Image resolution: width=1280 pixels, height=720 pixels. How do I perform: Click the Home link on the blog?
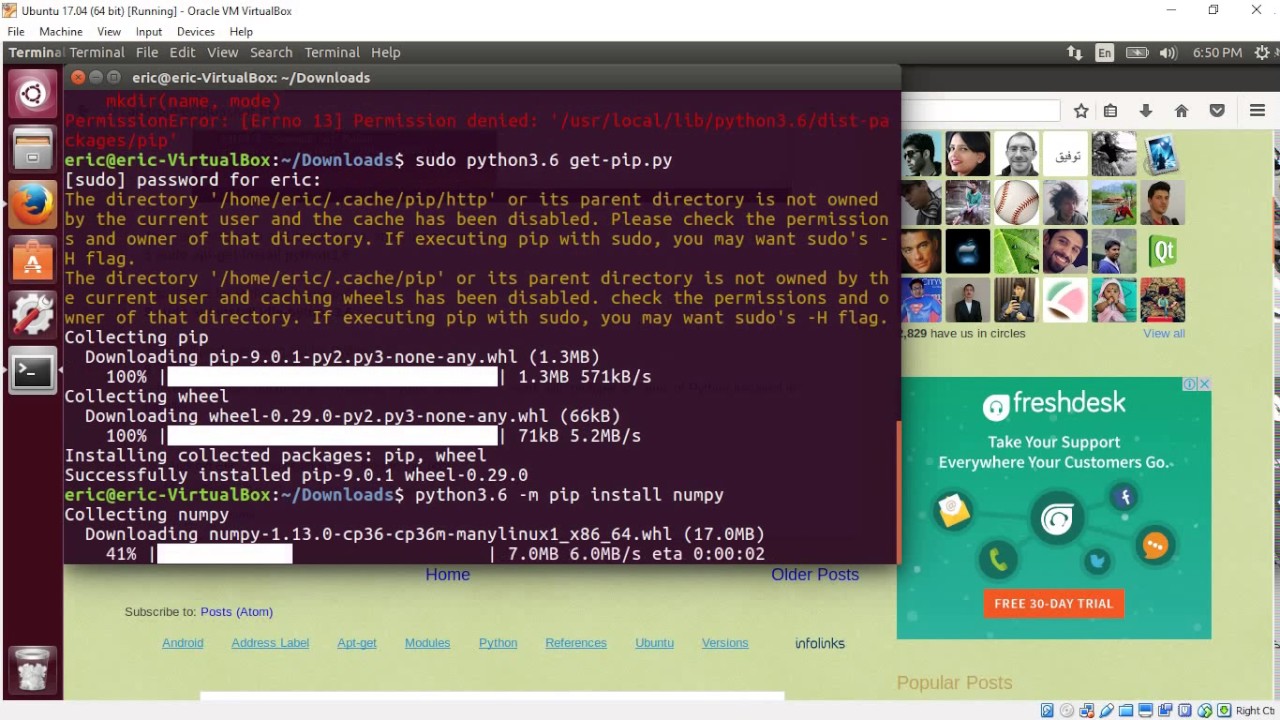tap(448, 575)
